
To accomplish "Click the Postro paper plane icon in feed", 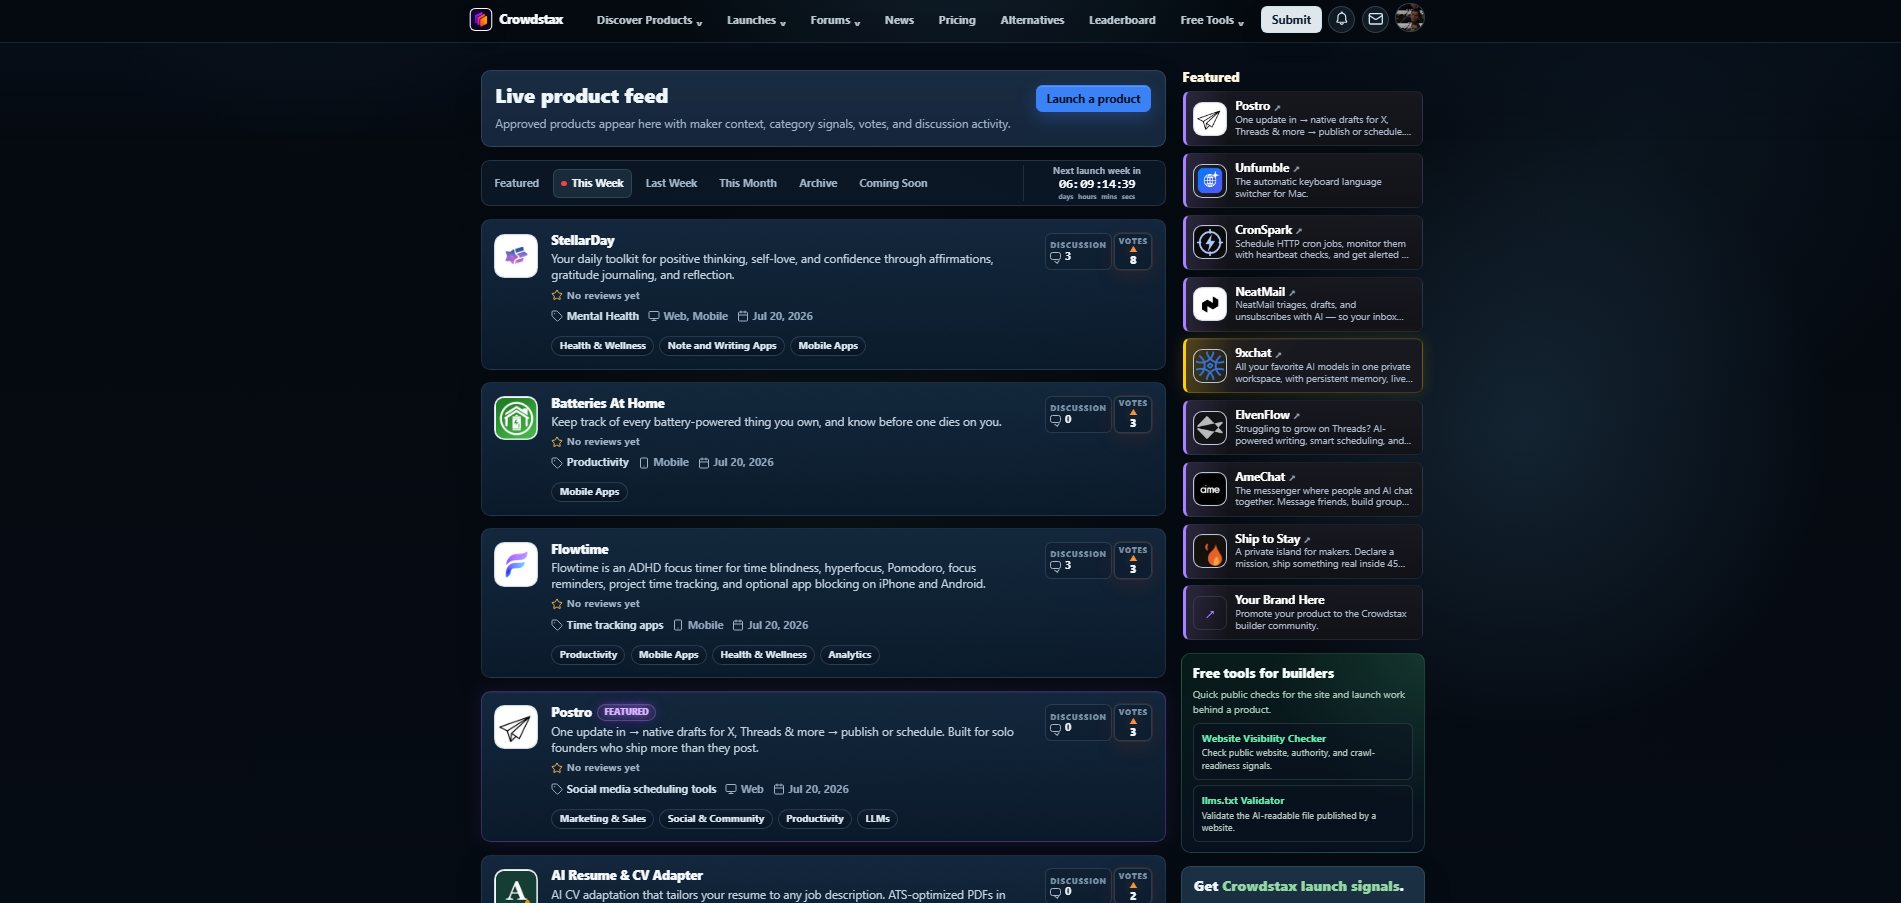I will (516, 727).
